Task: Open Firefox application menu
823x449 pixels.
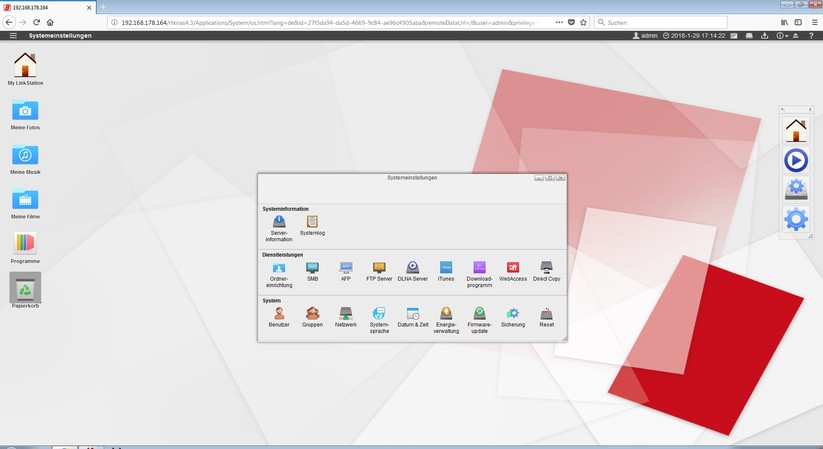Action: 812,21
